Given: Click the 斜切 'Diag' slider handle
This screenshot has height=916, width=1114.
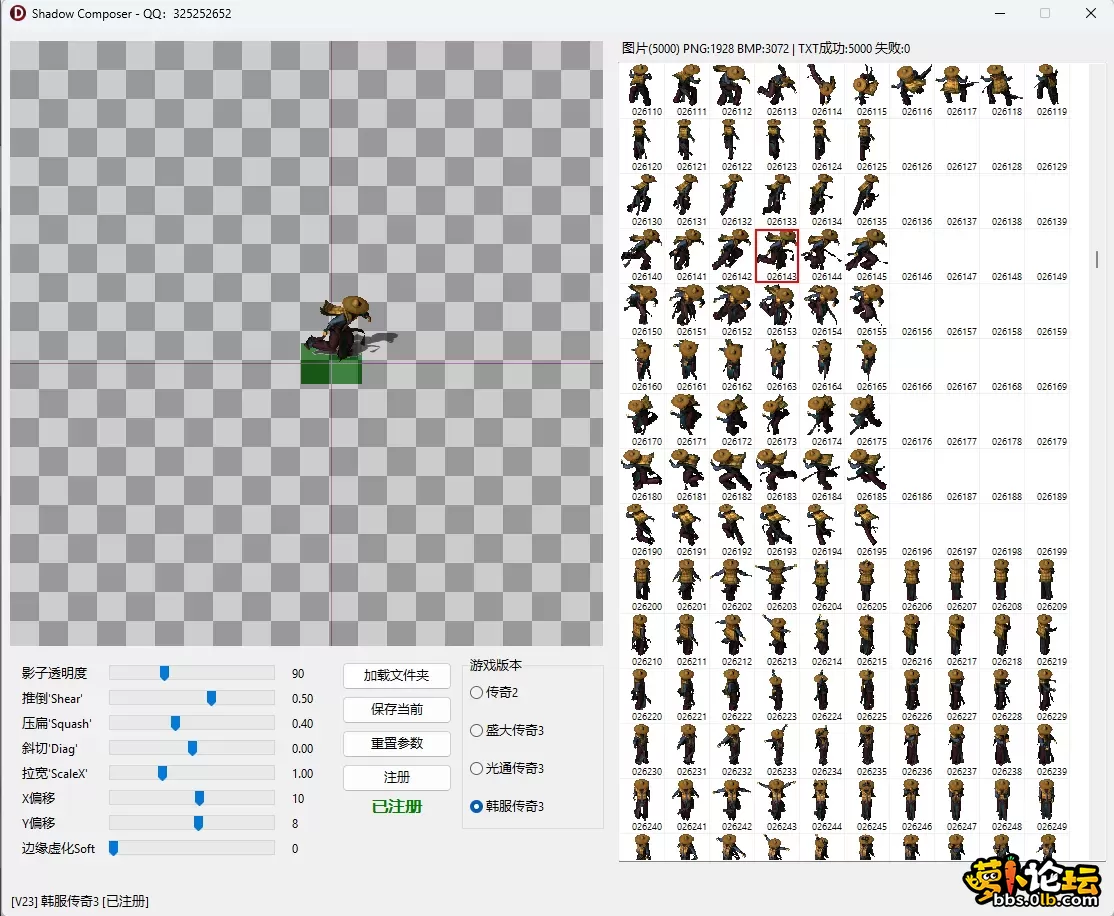Looking at the screenshot, I should (x=192, y=748).
